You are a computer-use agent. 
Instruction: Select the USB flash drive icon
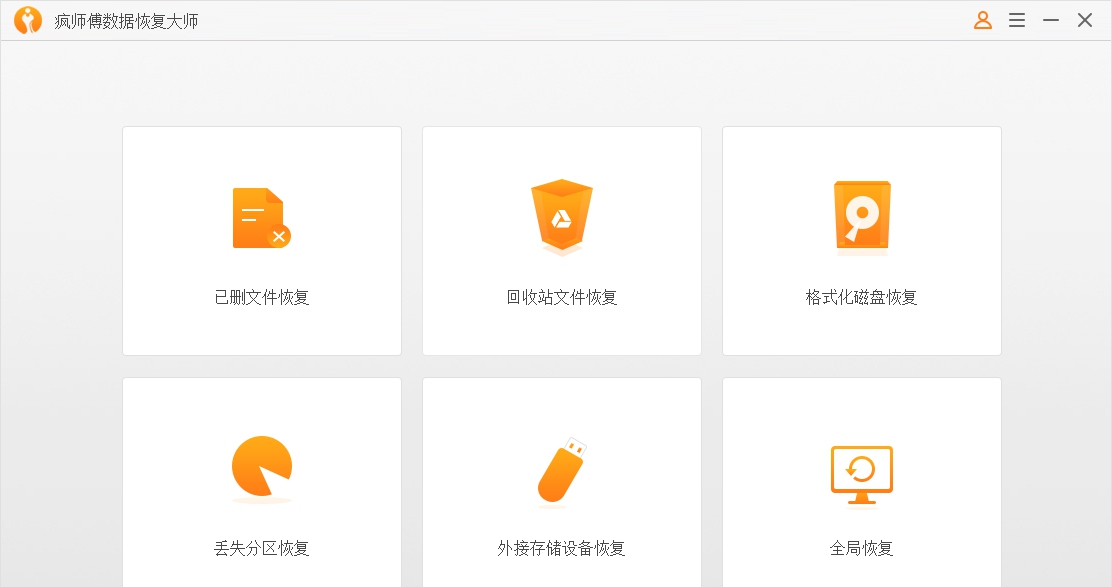pos(561,468)
